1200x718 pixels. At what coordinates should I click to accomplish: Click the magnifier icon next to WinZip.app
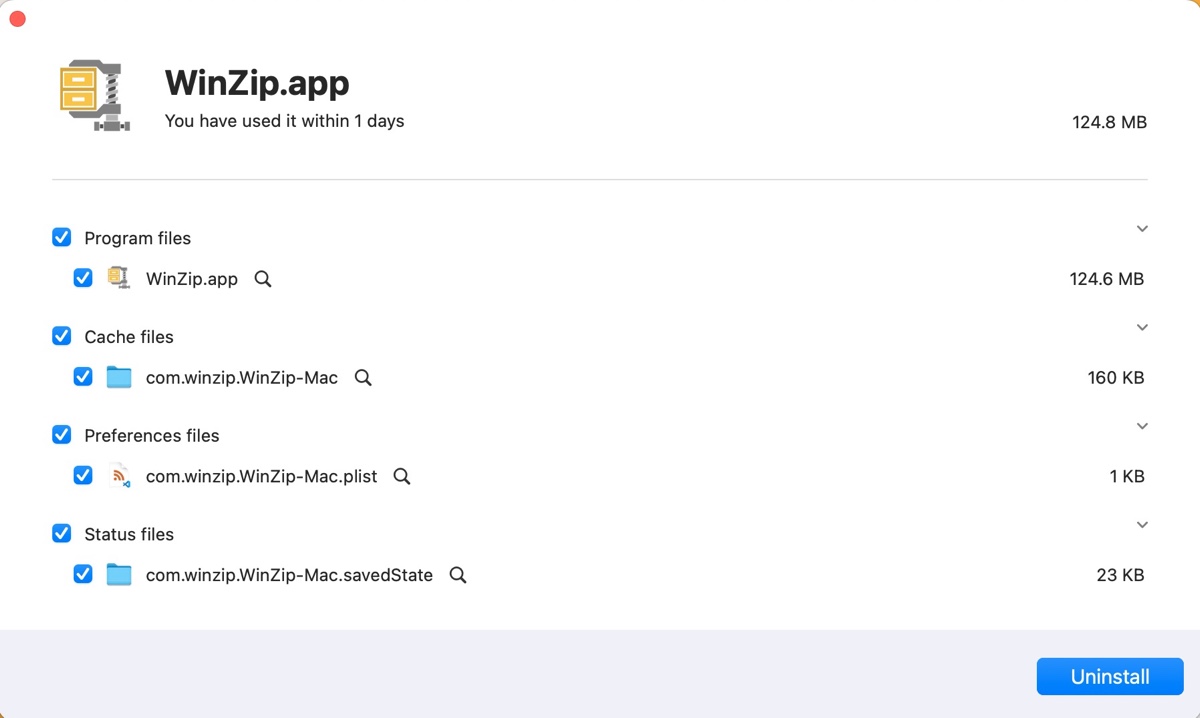pos(263,279)
